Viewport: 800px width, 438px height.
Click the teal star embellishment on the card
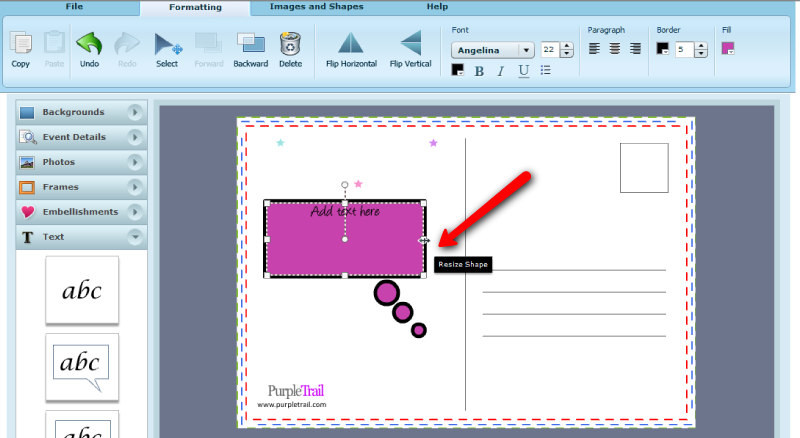pyautogui.click(x=280, y=143)
